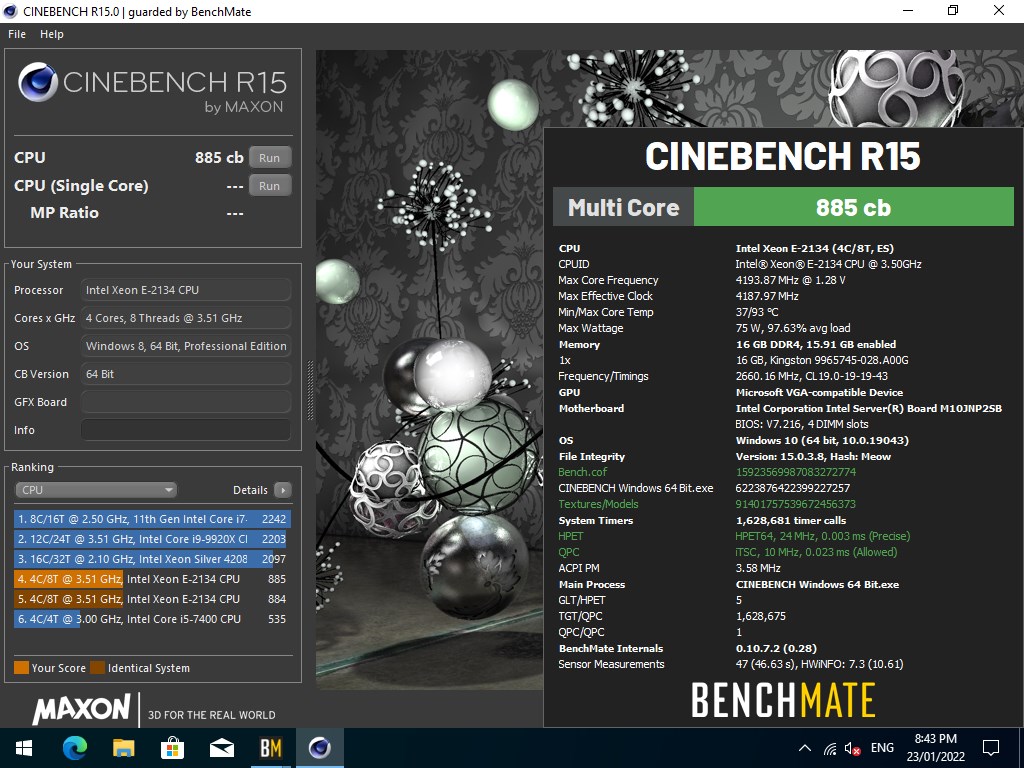Click the BENCHMATE logo

783,699
